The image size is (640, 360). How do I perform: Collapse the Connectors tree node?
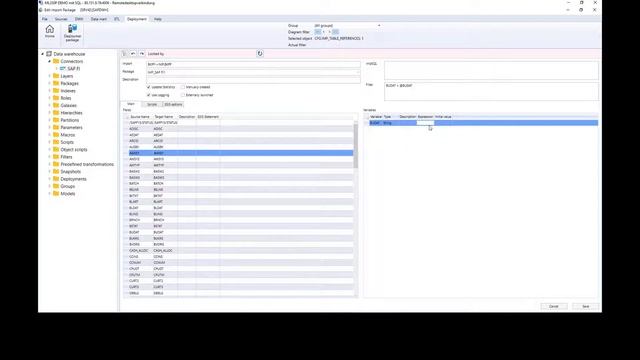[x=50, y=61]
